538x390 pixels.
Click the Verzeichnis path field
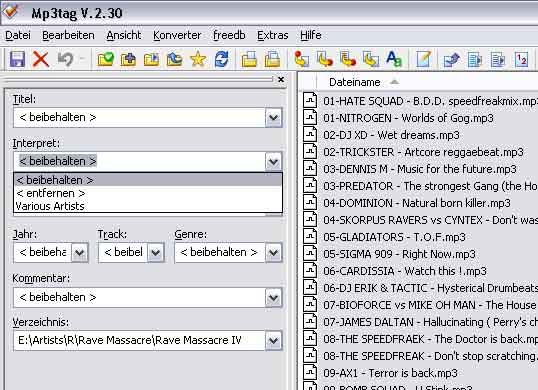coord(139,341)
